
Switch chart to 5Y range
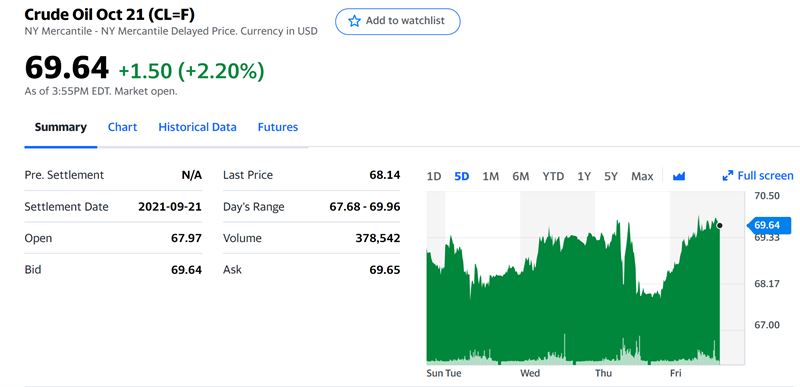tap(611, 176)
